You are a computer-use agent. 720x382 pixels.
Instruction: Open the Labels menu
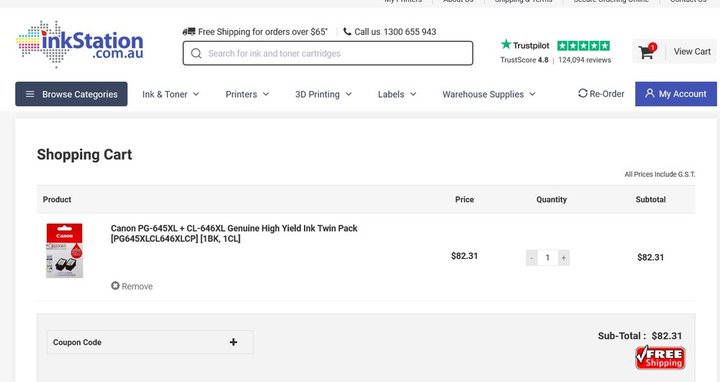[x=397, y=94]
